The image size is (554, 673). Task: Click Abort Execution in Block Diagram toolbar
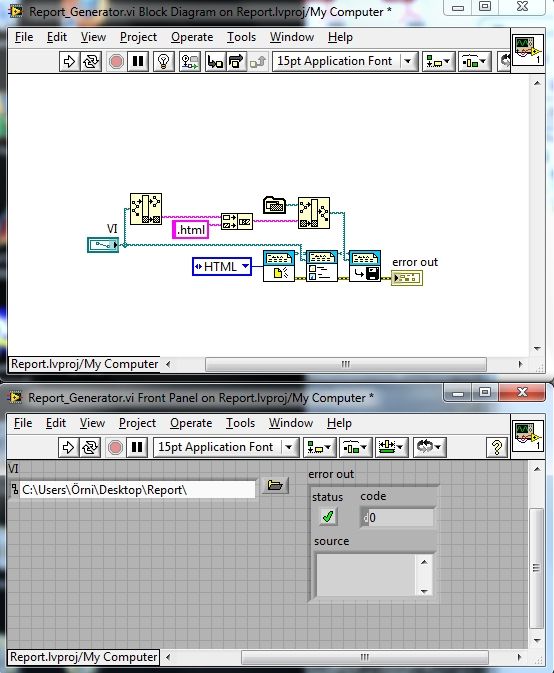[116, 61]
